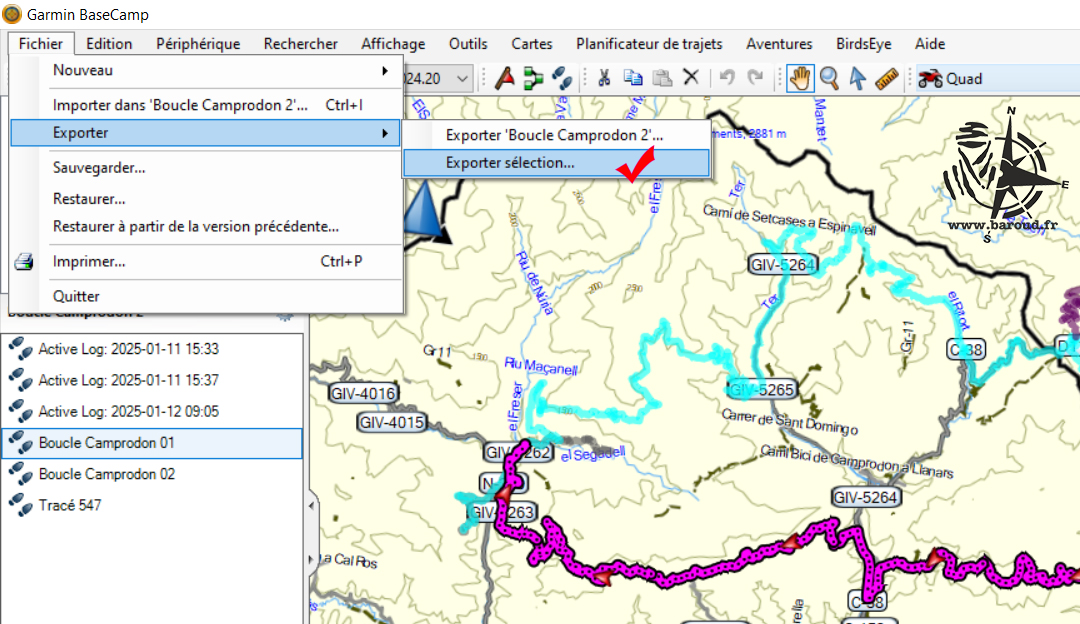The width and height of the screenshot is (1080, 624).
Task: Open the Rechercher menu
Action: click(300, 43)
